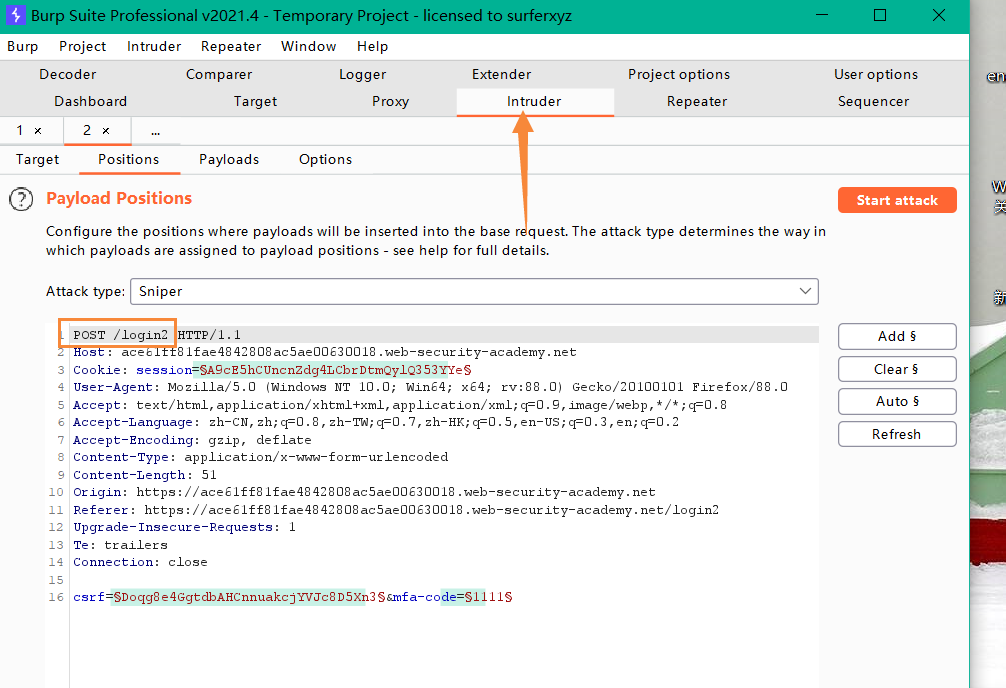
Task: Click the Auto § button
Action: (897, 401)
